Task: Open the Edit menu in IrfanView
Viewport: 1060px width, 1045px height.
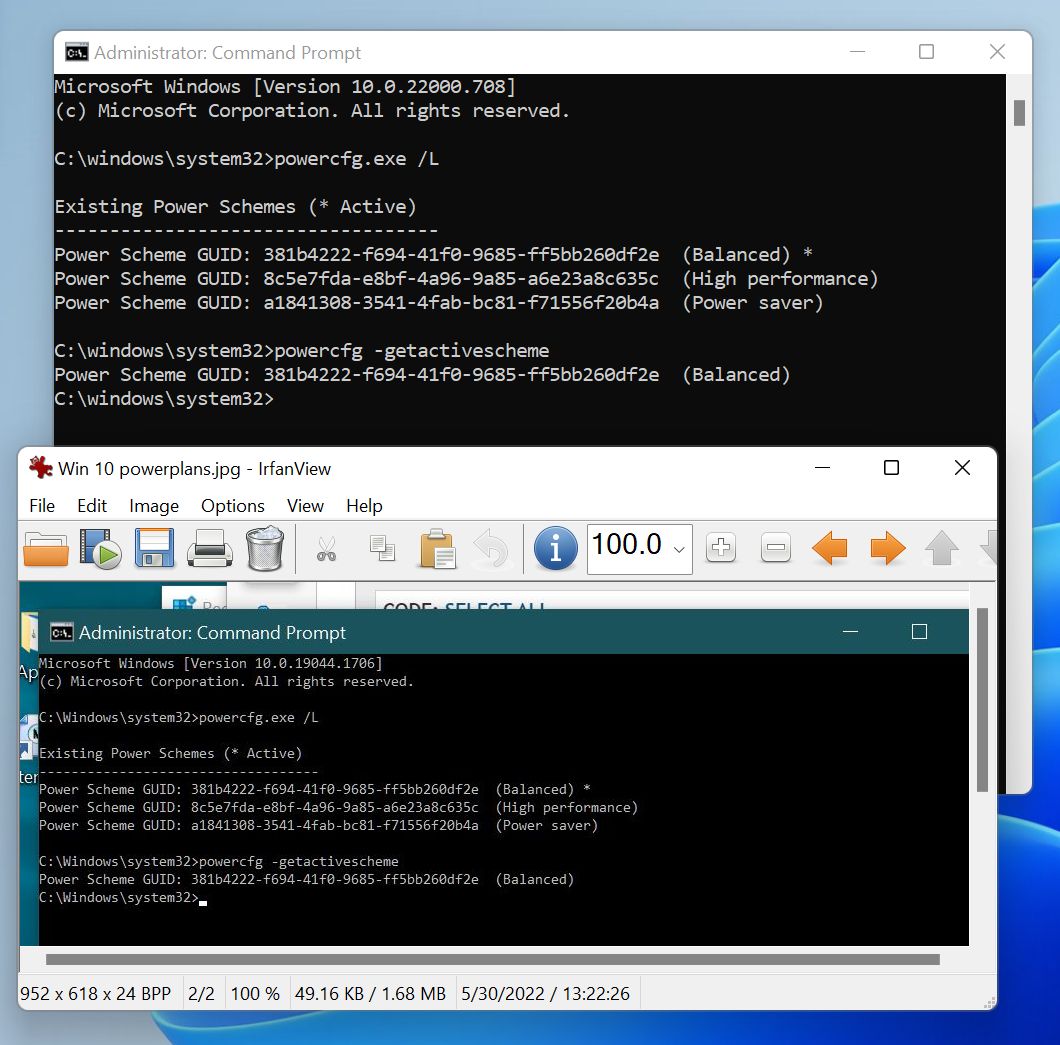Action: coord(92,506)
